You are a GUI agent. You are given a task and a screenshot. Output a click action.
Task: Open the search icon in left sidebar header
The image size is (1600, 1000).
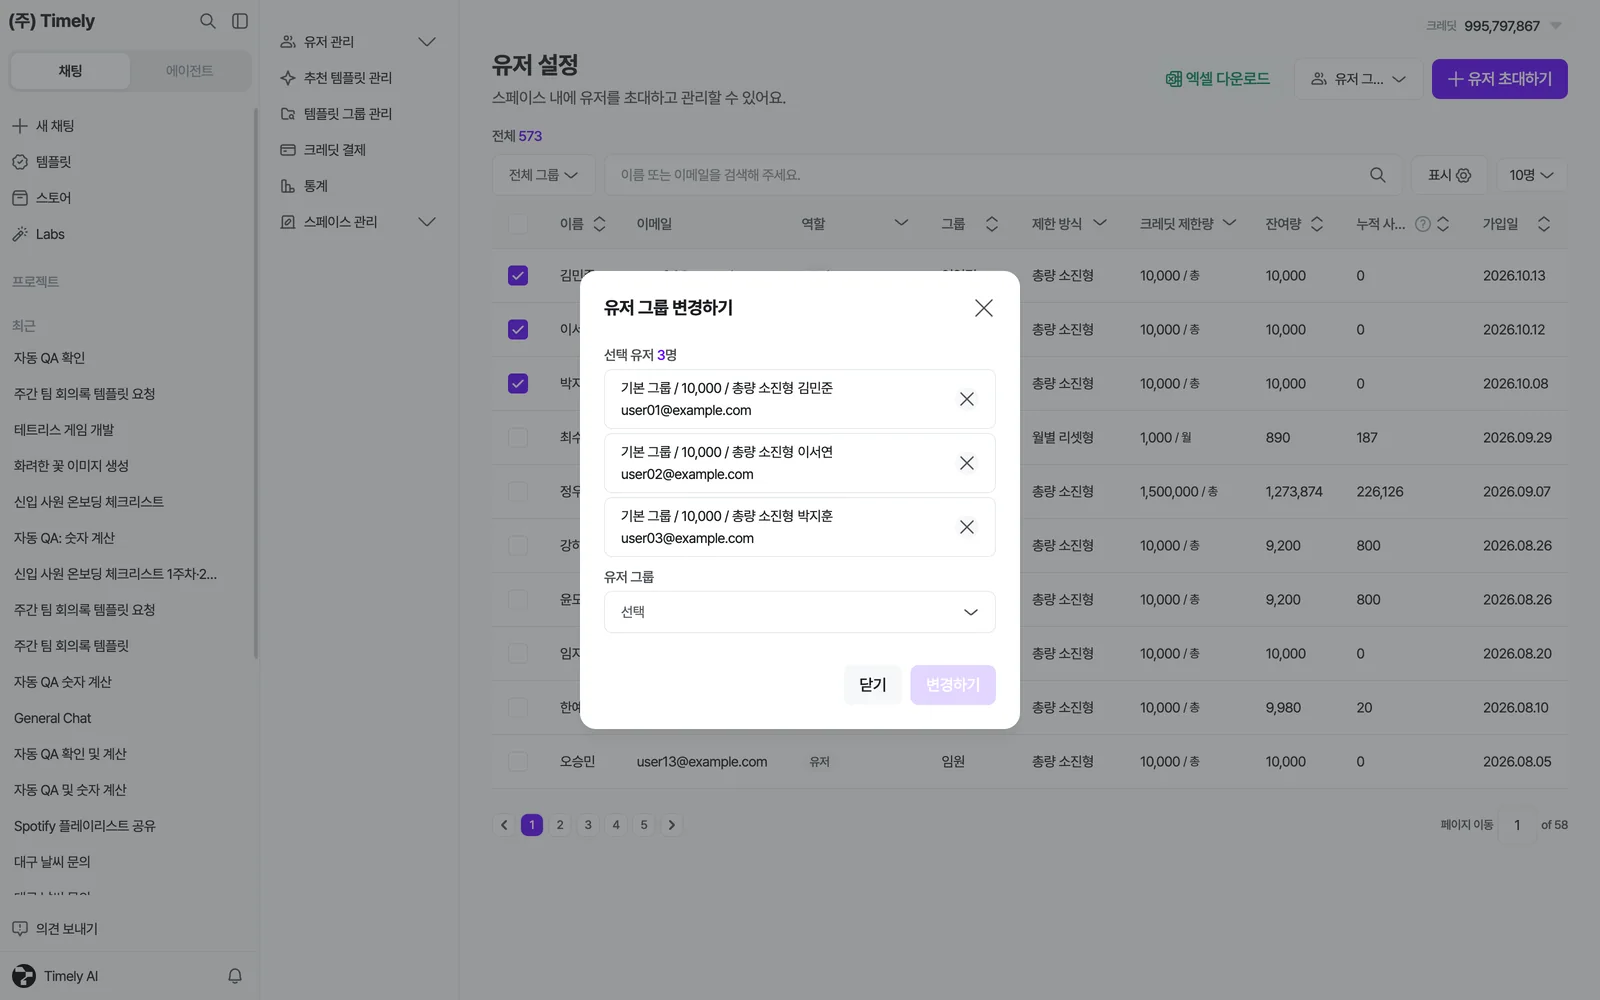(x=208, y=21)
